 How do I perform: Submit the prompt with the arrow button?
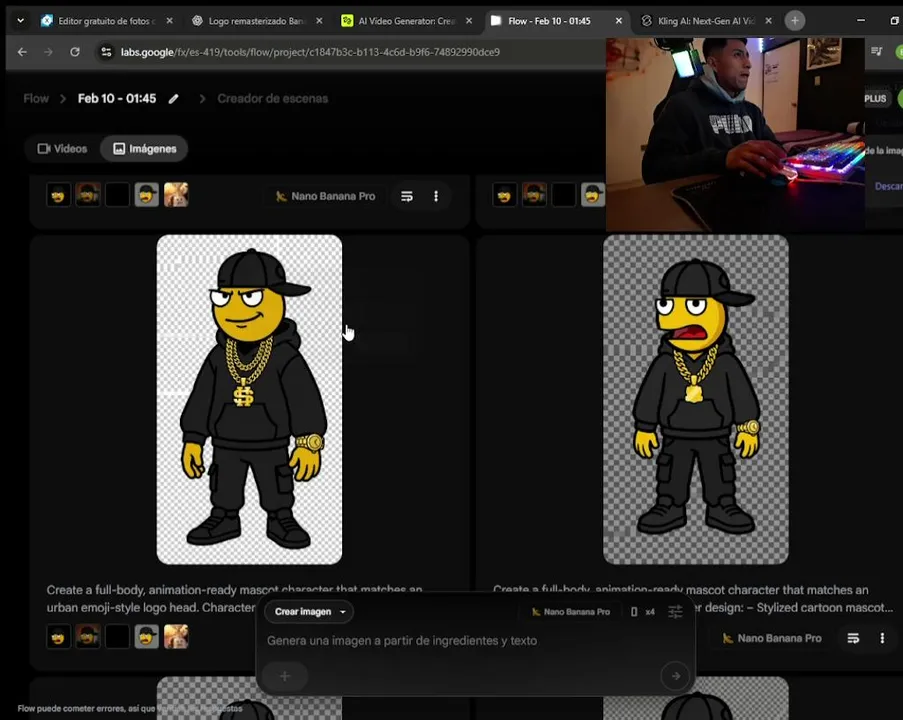pyautogui.click(x=676, y=676)
